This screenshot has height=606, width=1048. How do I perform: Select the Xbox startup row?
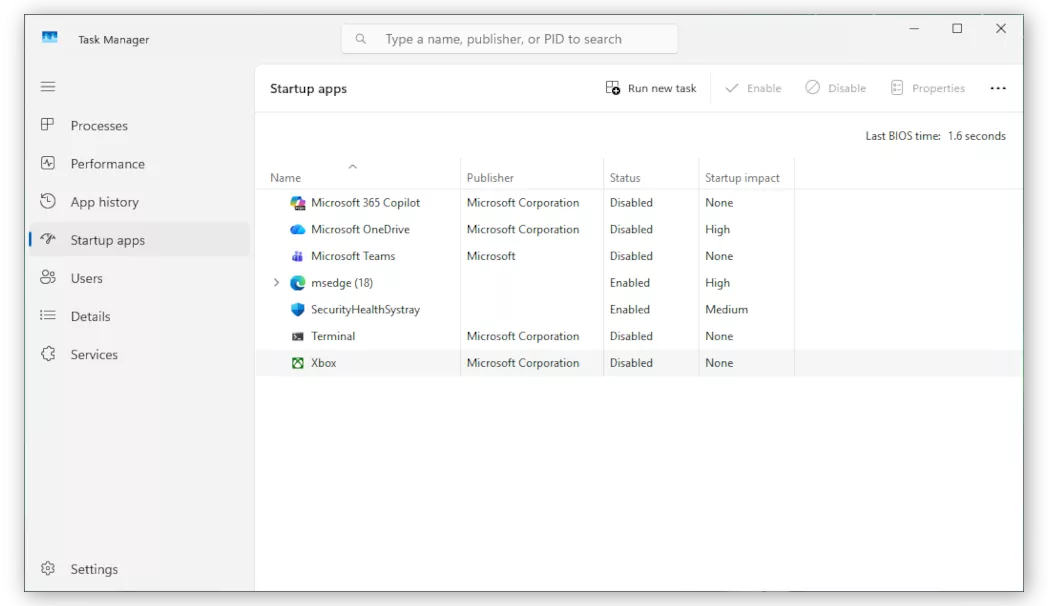click(x=324, y=362)
